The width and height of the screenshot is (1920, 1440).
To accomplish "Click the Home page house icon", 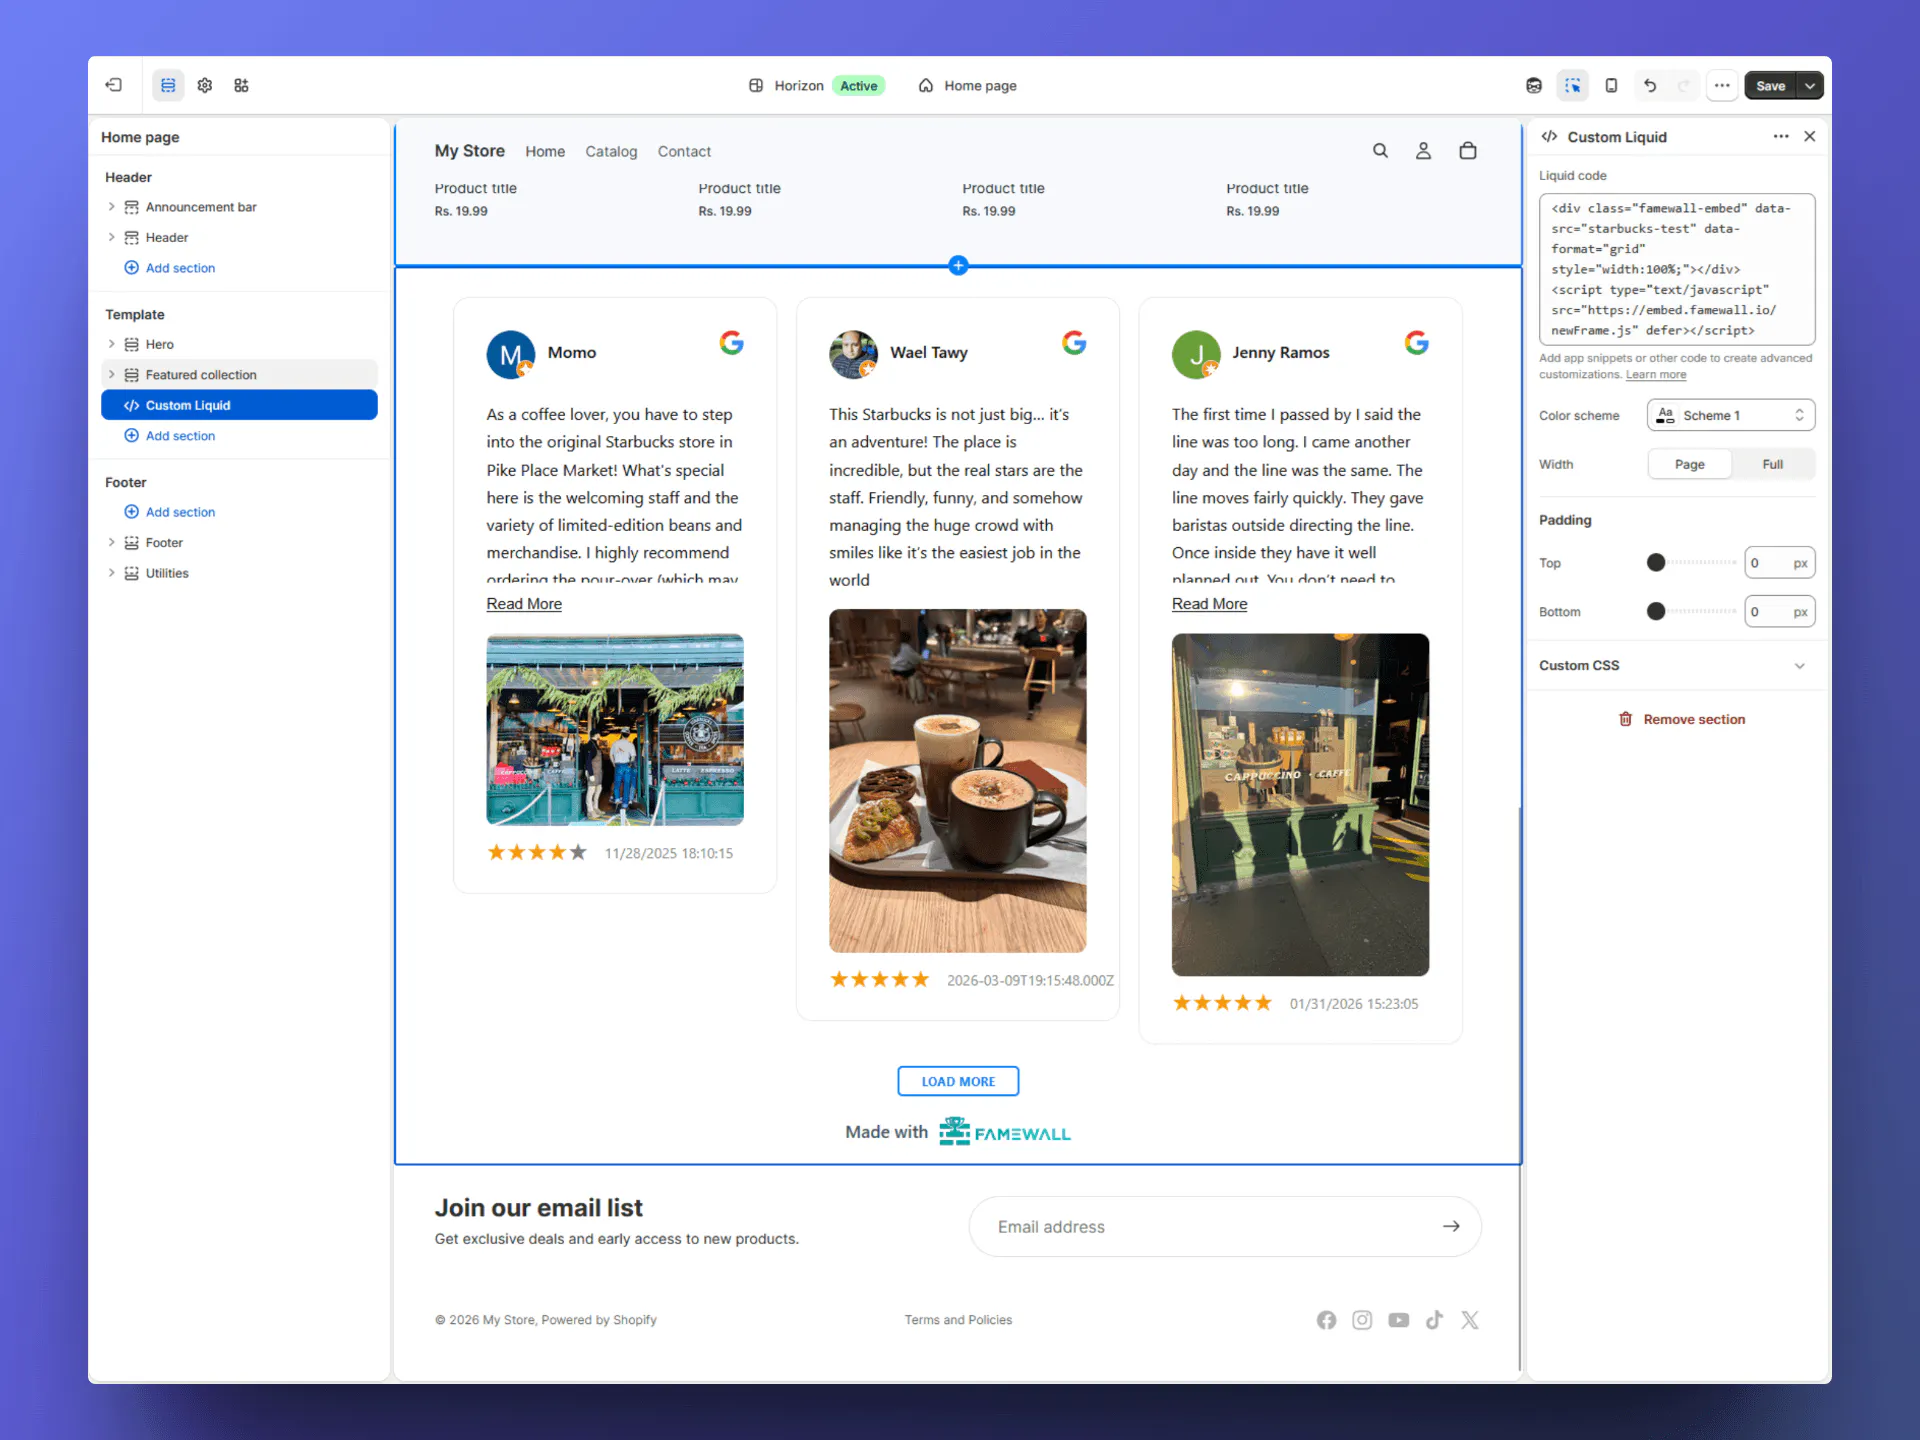I will click(926, 85).
